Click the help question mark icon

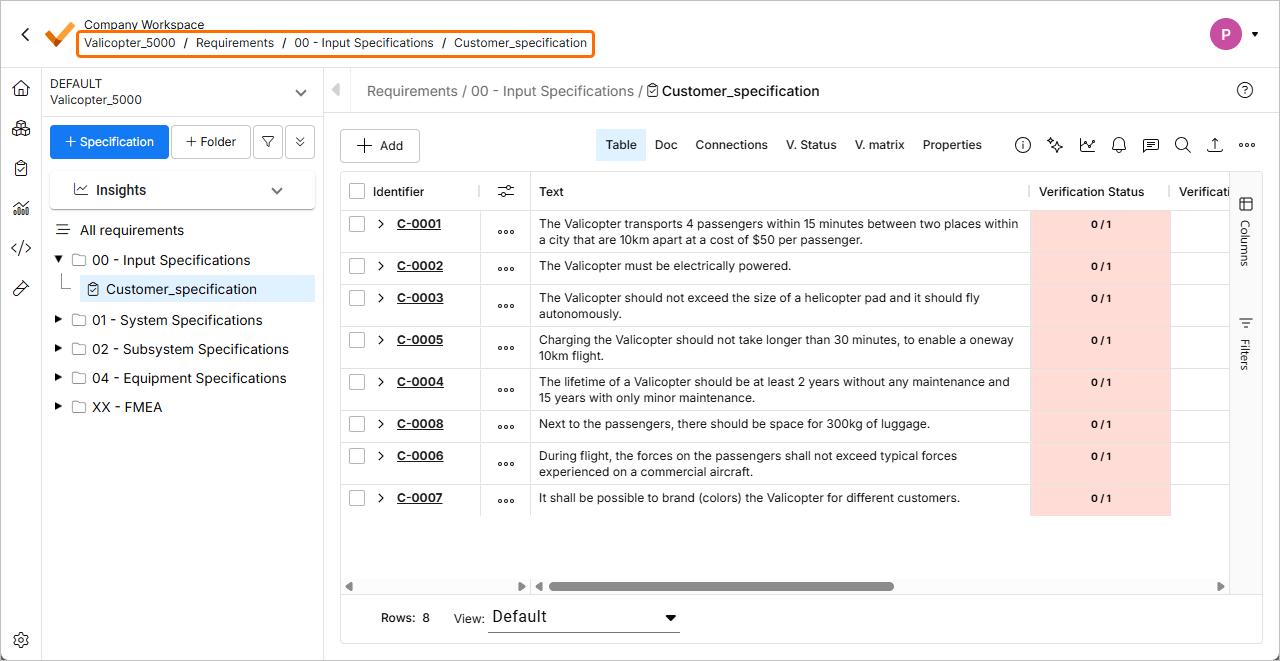click(x=1245, y=90)
